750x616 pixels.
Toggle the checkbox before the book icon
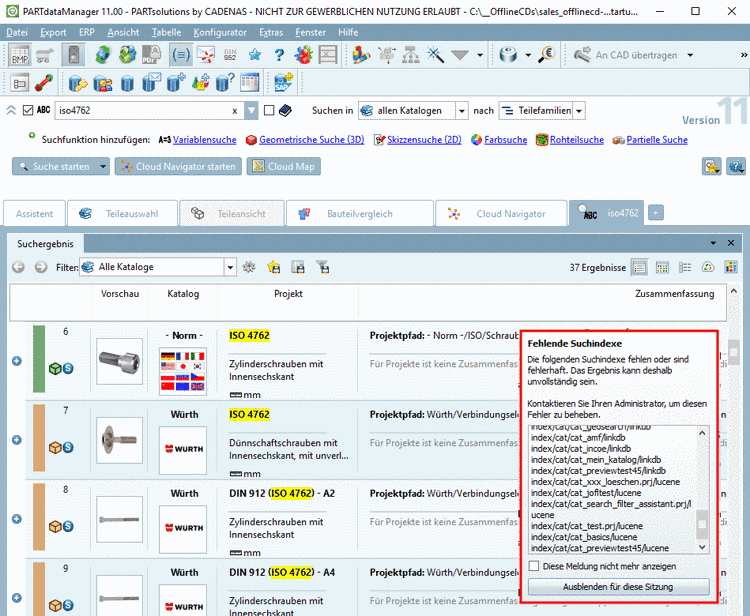(269, 110)
